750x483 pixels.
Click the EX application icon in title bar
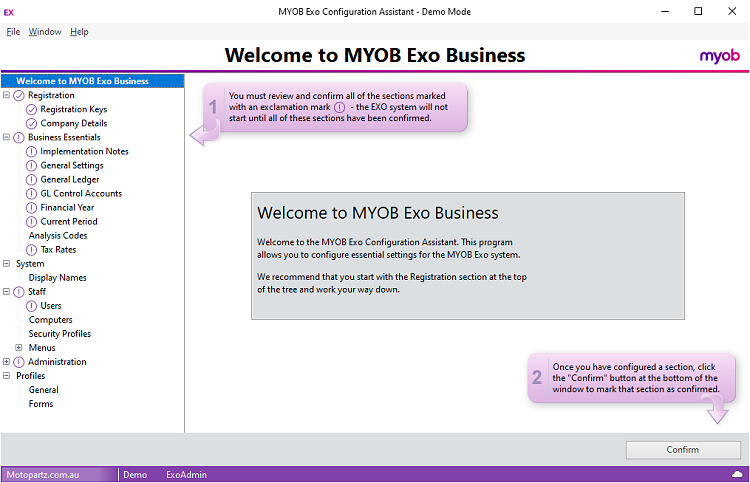point(9,12)
